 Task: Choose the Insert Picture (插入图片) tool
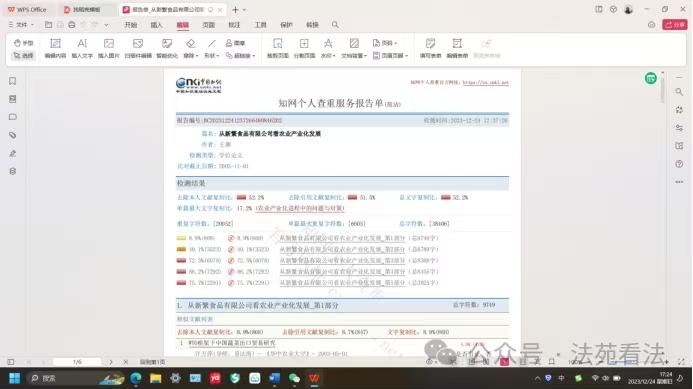pyautogui.click(x=109, y=48)
